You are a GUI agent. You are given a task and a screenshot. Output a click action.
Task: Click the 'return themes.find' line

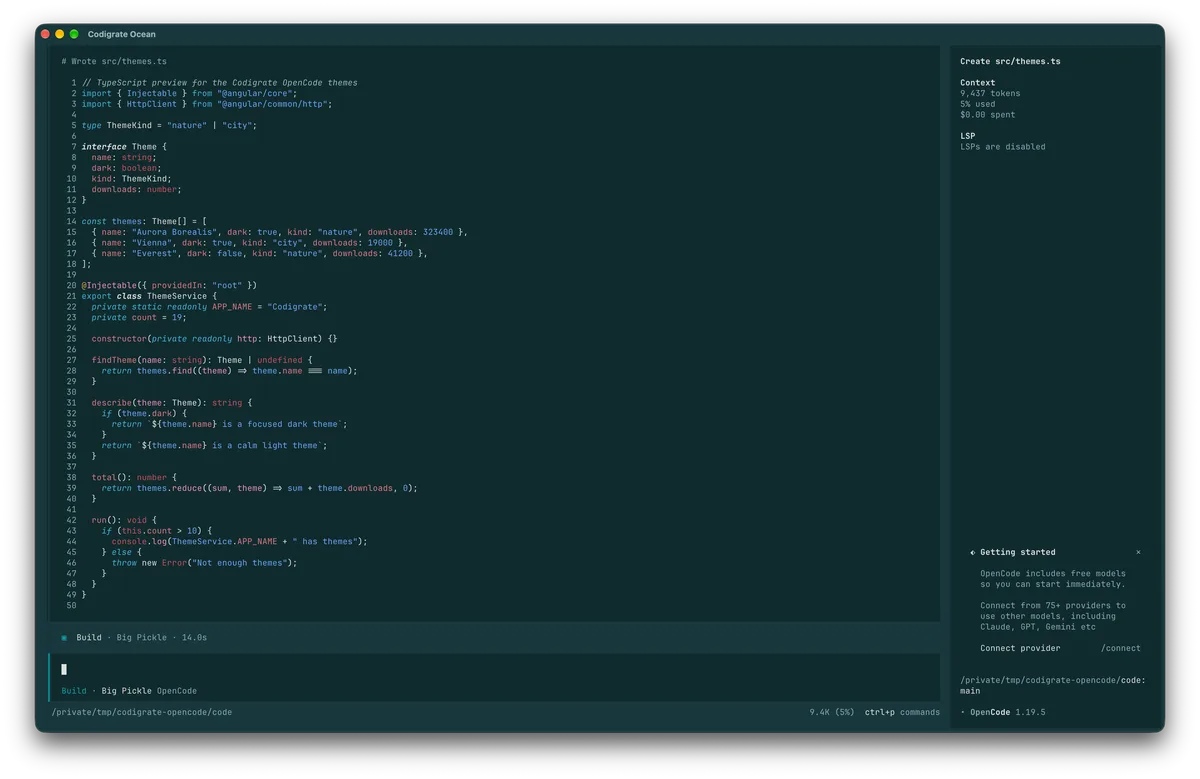229,371
